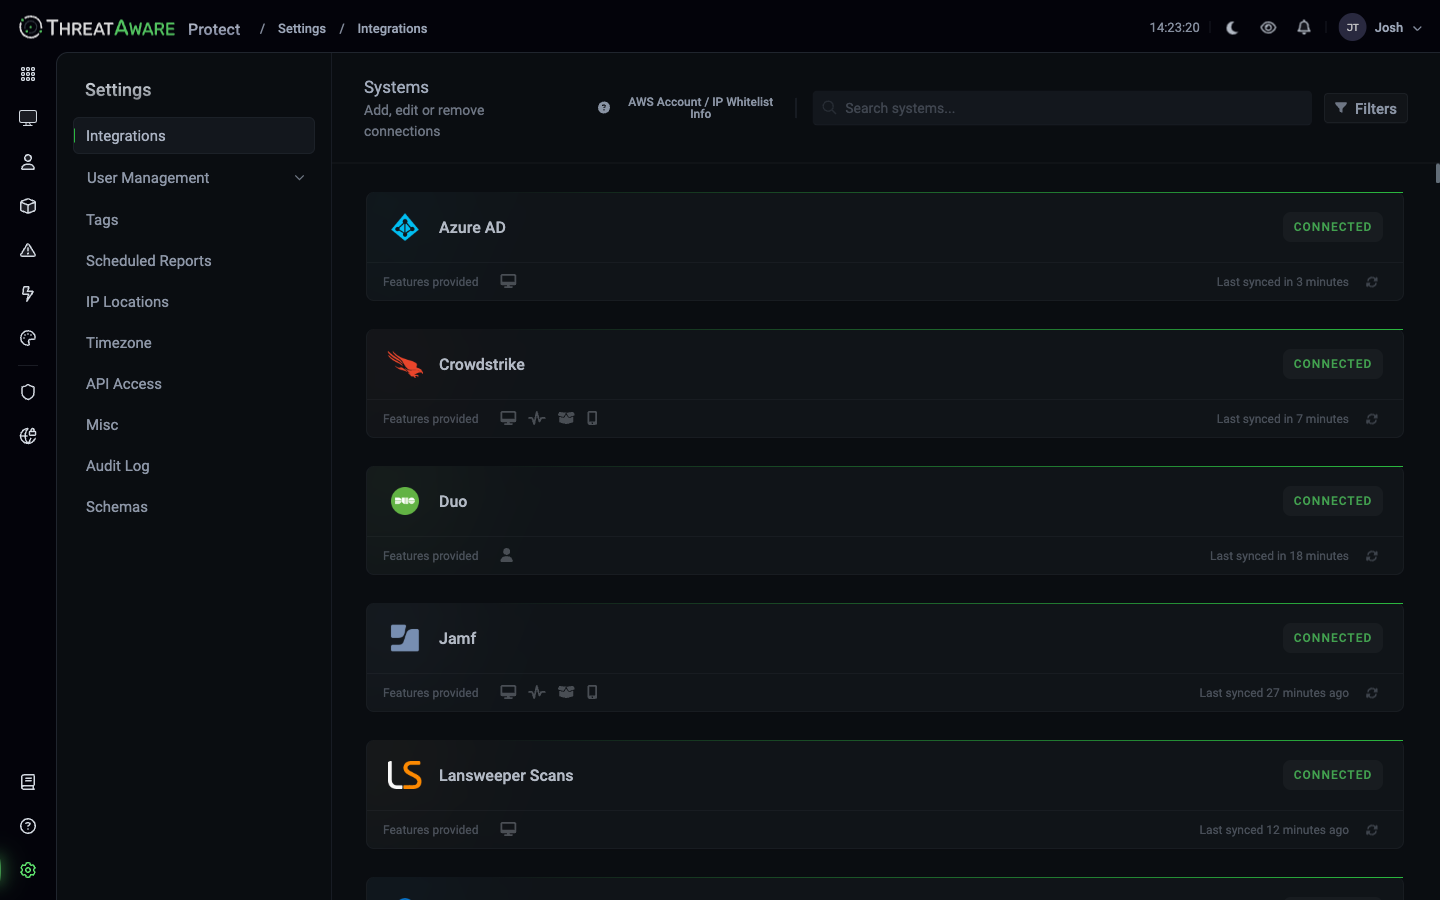The image size is (1440, 900).
Task: Open the help question mark in left rail
Action: coord(28,826)
